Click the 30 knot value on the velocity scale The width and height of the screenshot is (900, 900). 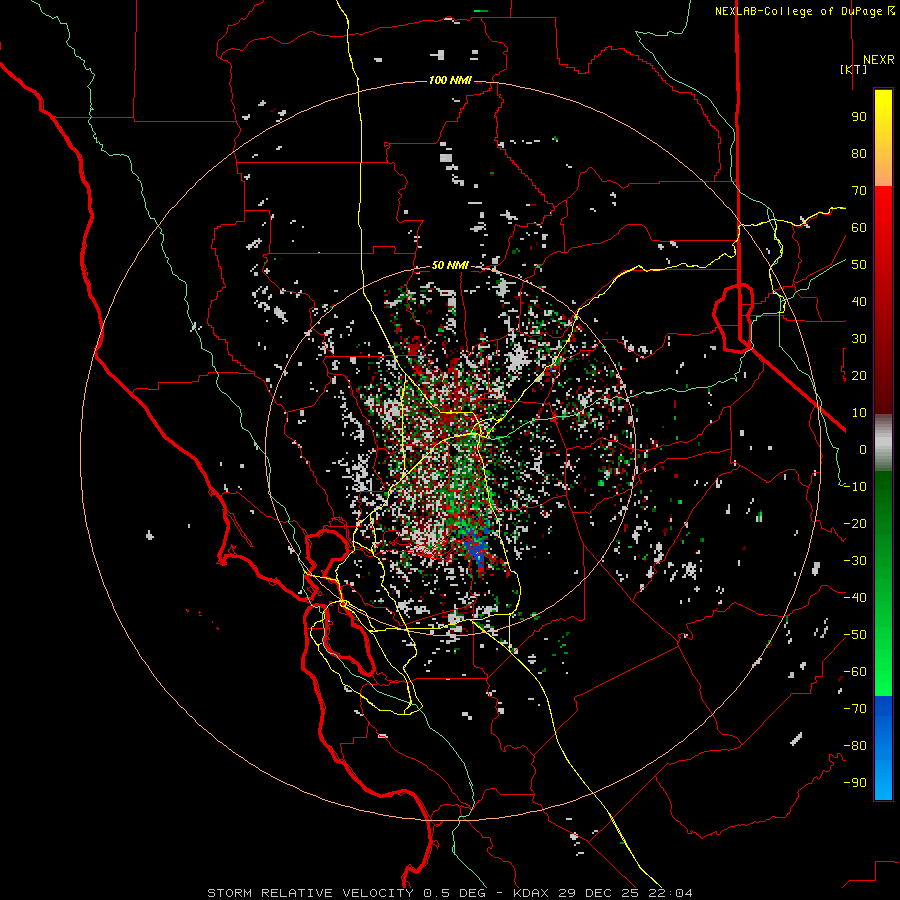(859, 339)
